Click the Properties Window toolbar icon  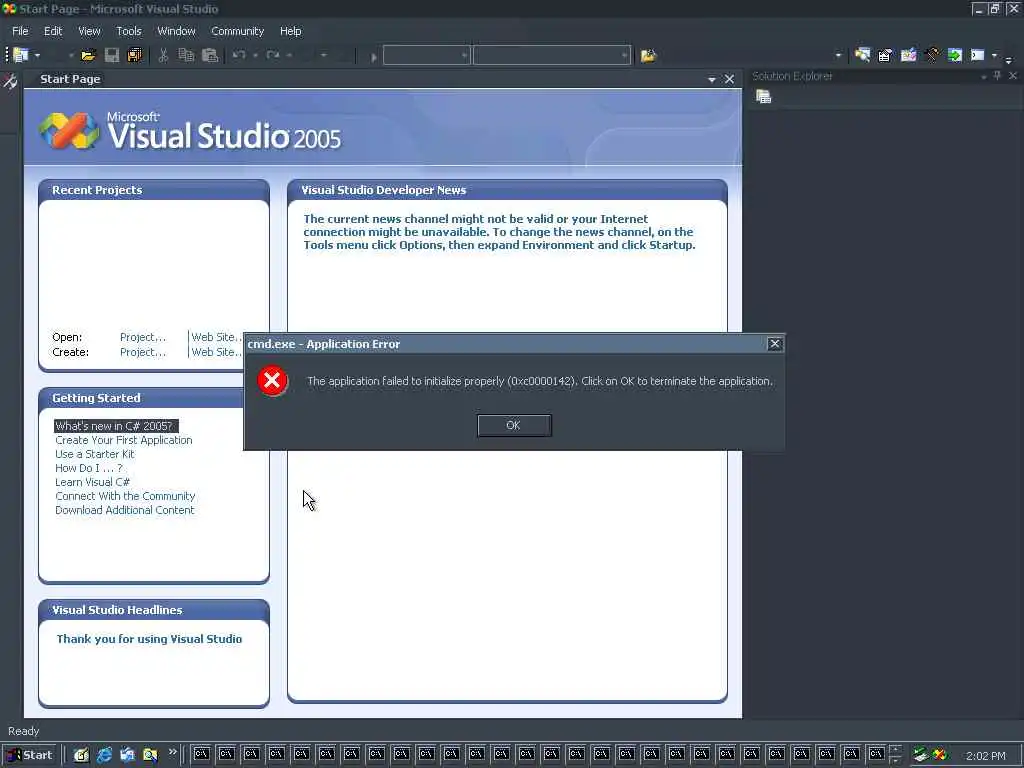[x=885, y=56]
